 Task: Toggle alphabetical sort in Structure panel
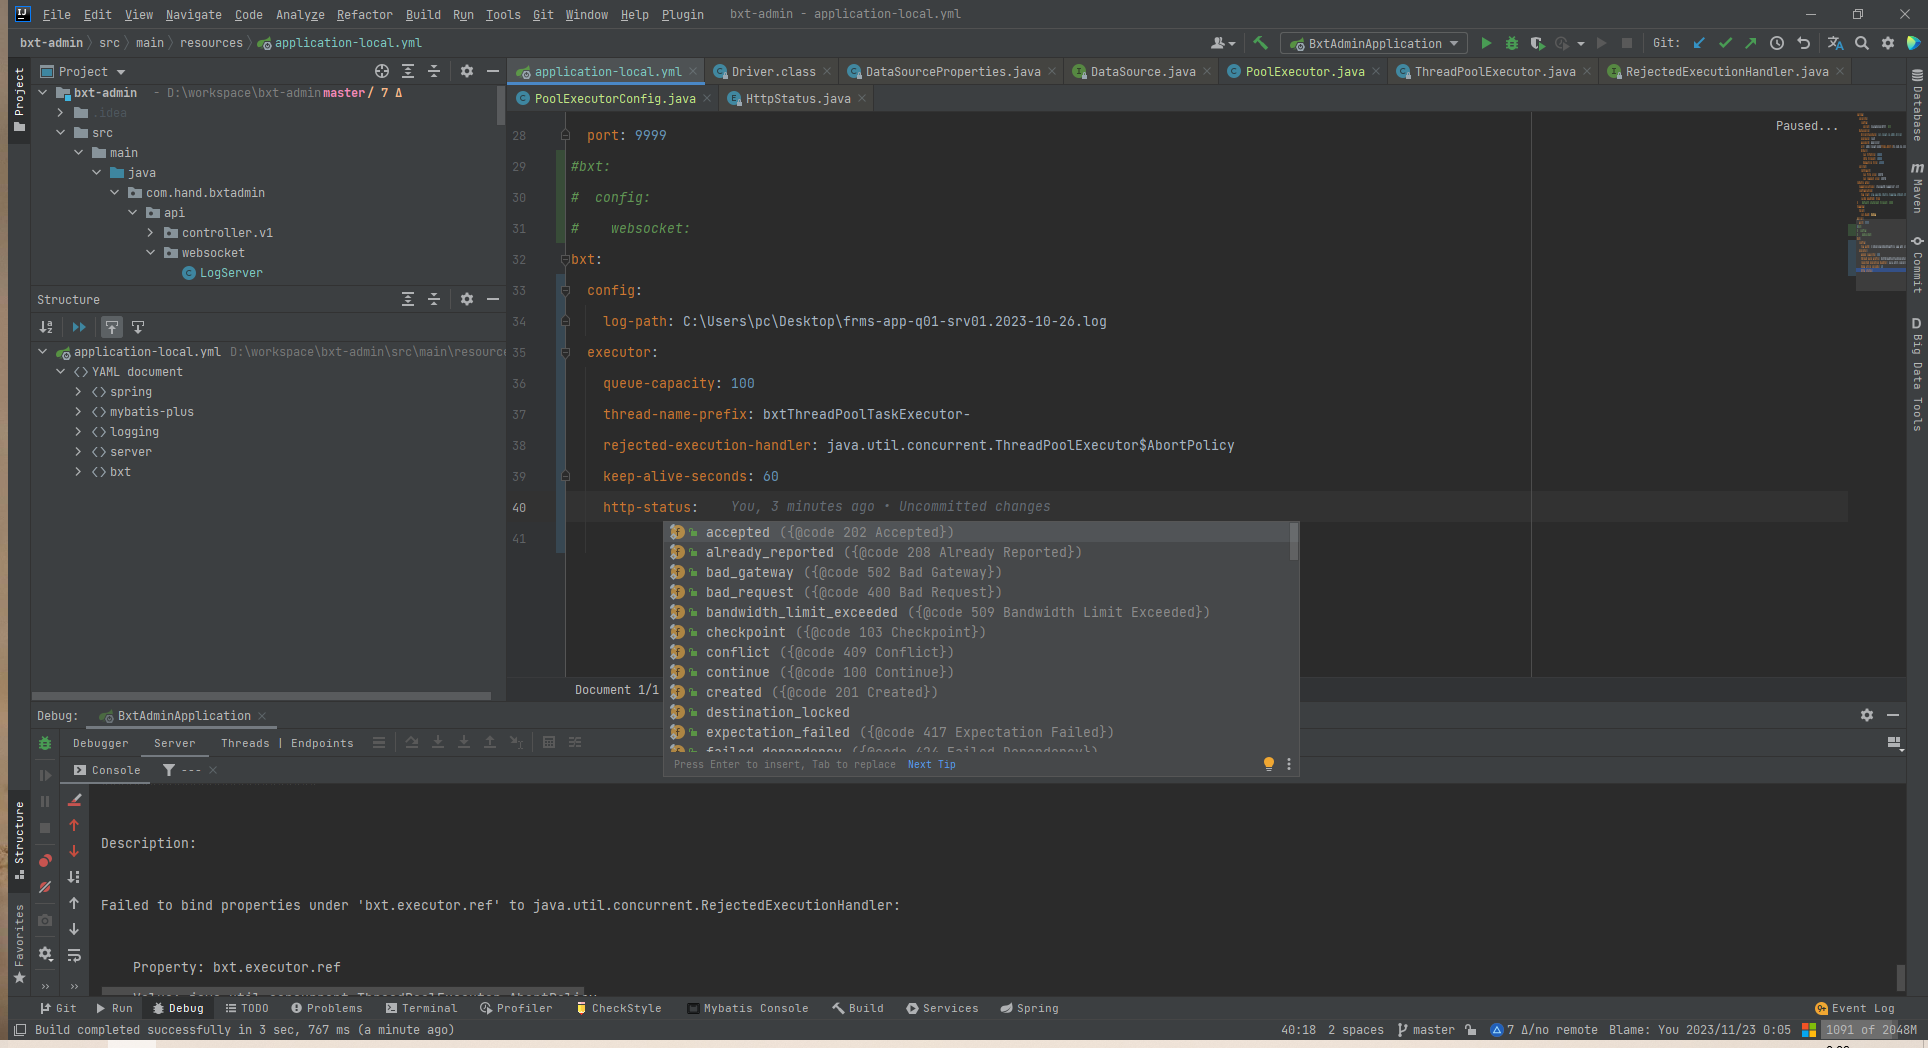point(46,327)
